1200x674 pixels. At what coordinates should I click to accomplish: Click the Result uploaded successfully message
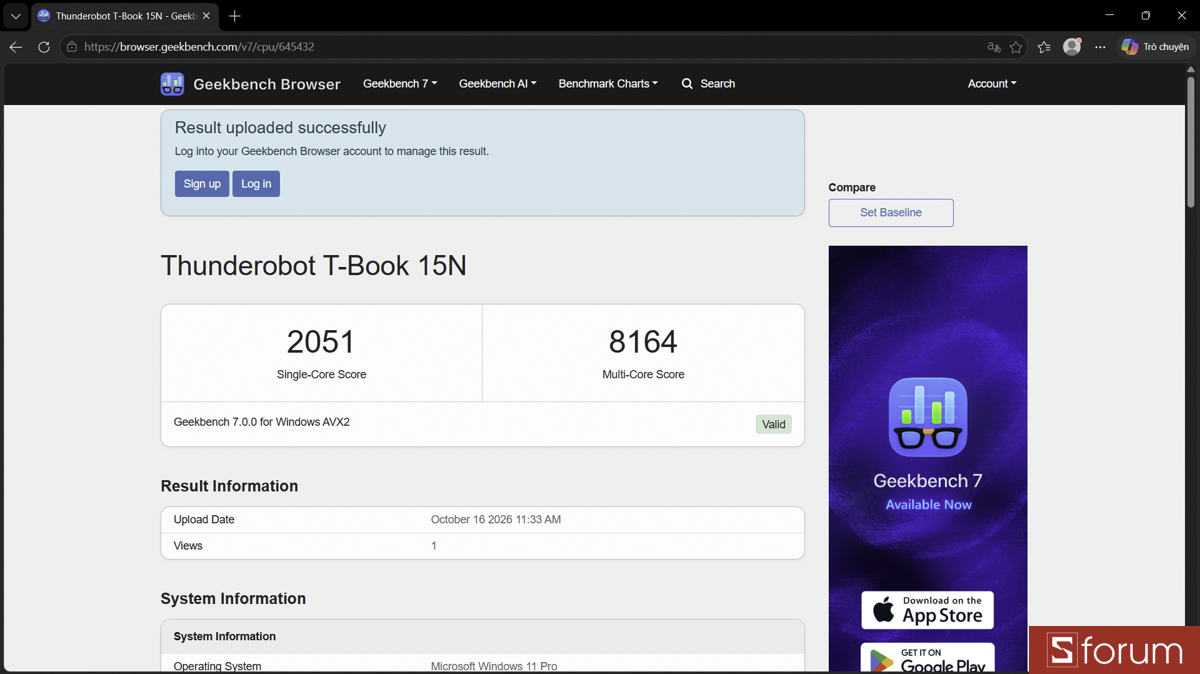coord(280,128)
